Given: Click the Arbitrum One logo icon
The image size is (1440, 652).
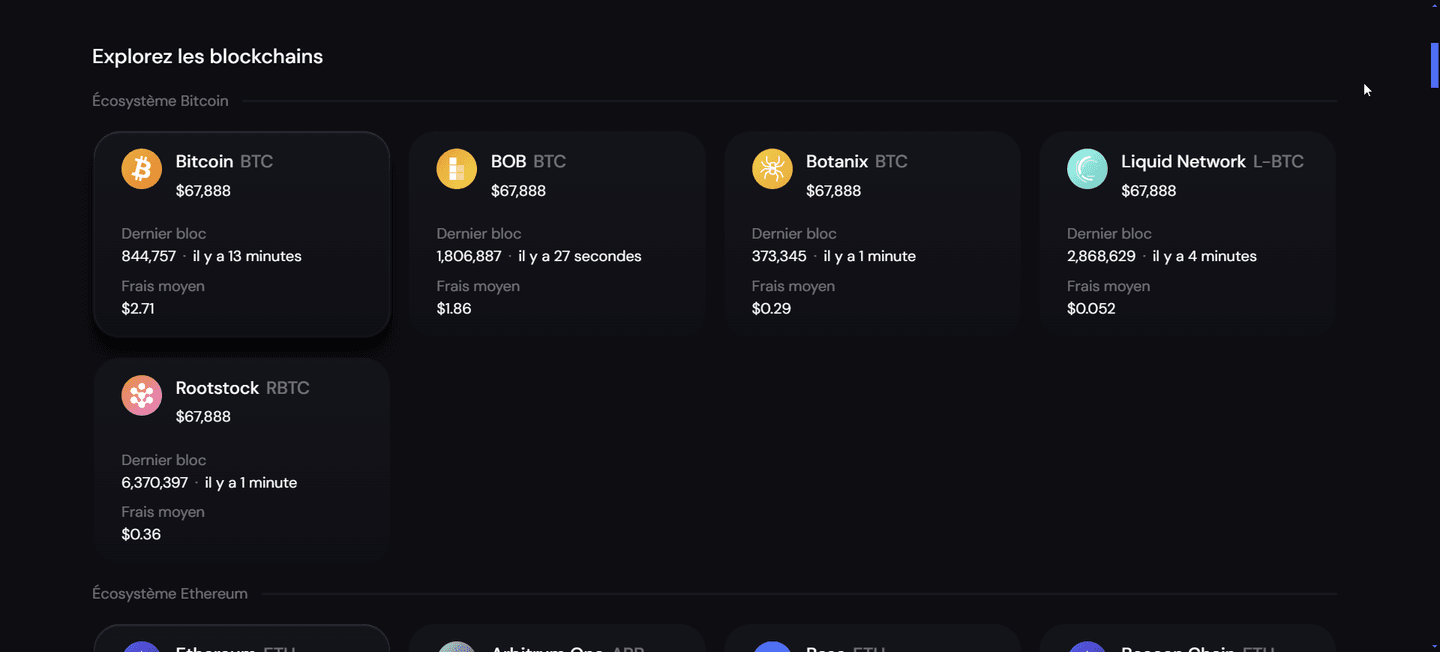Looking at the screenshot, I should [456, 648].
